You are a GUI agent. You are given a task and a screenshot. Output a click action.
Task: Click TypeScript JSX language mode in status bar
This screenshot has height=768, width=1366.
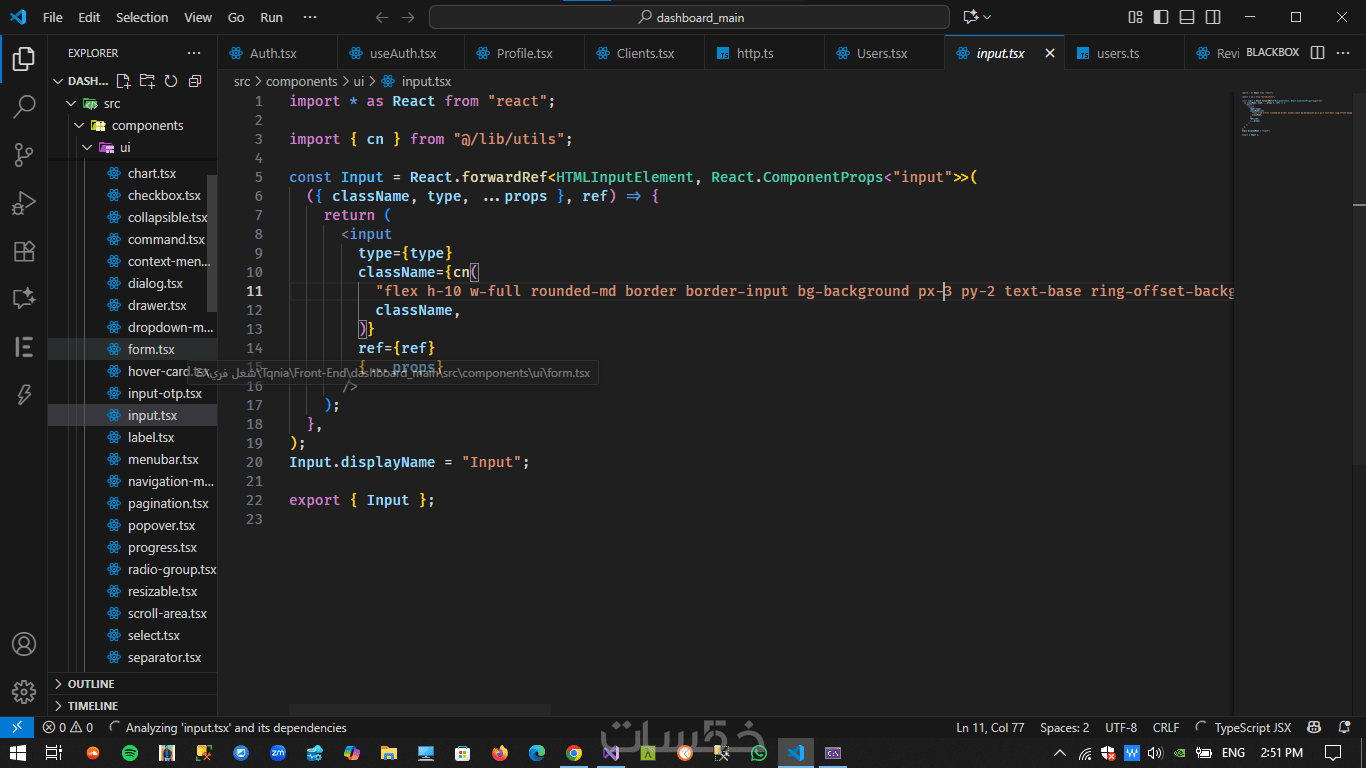pyautogui.click(x=1252, y=727)
